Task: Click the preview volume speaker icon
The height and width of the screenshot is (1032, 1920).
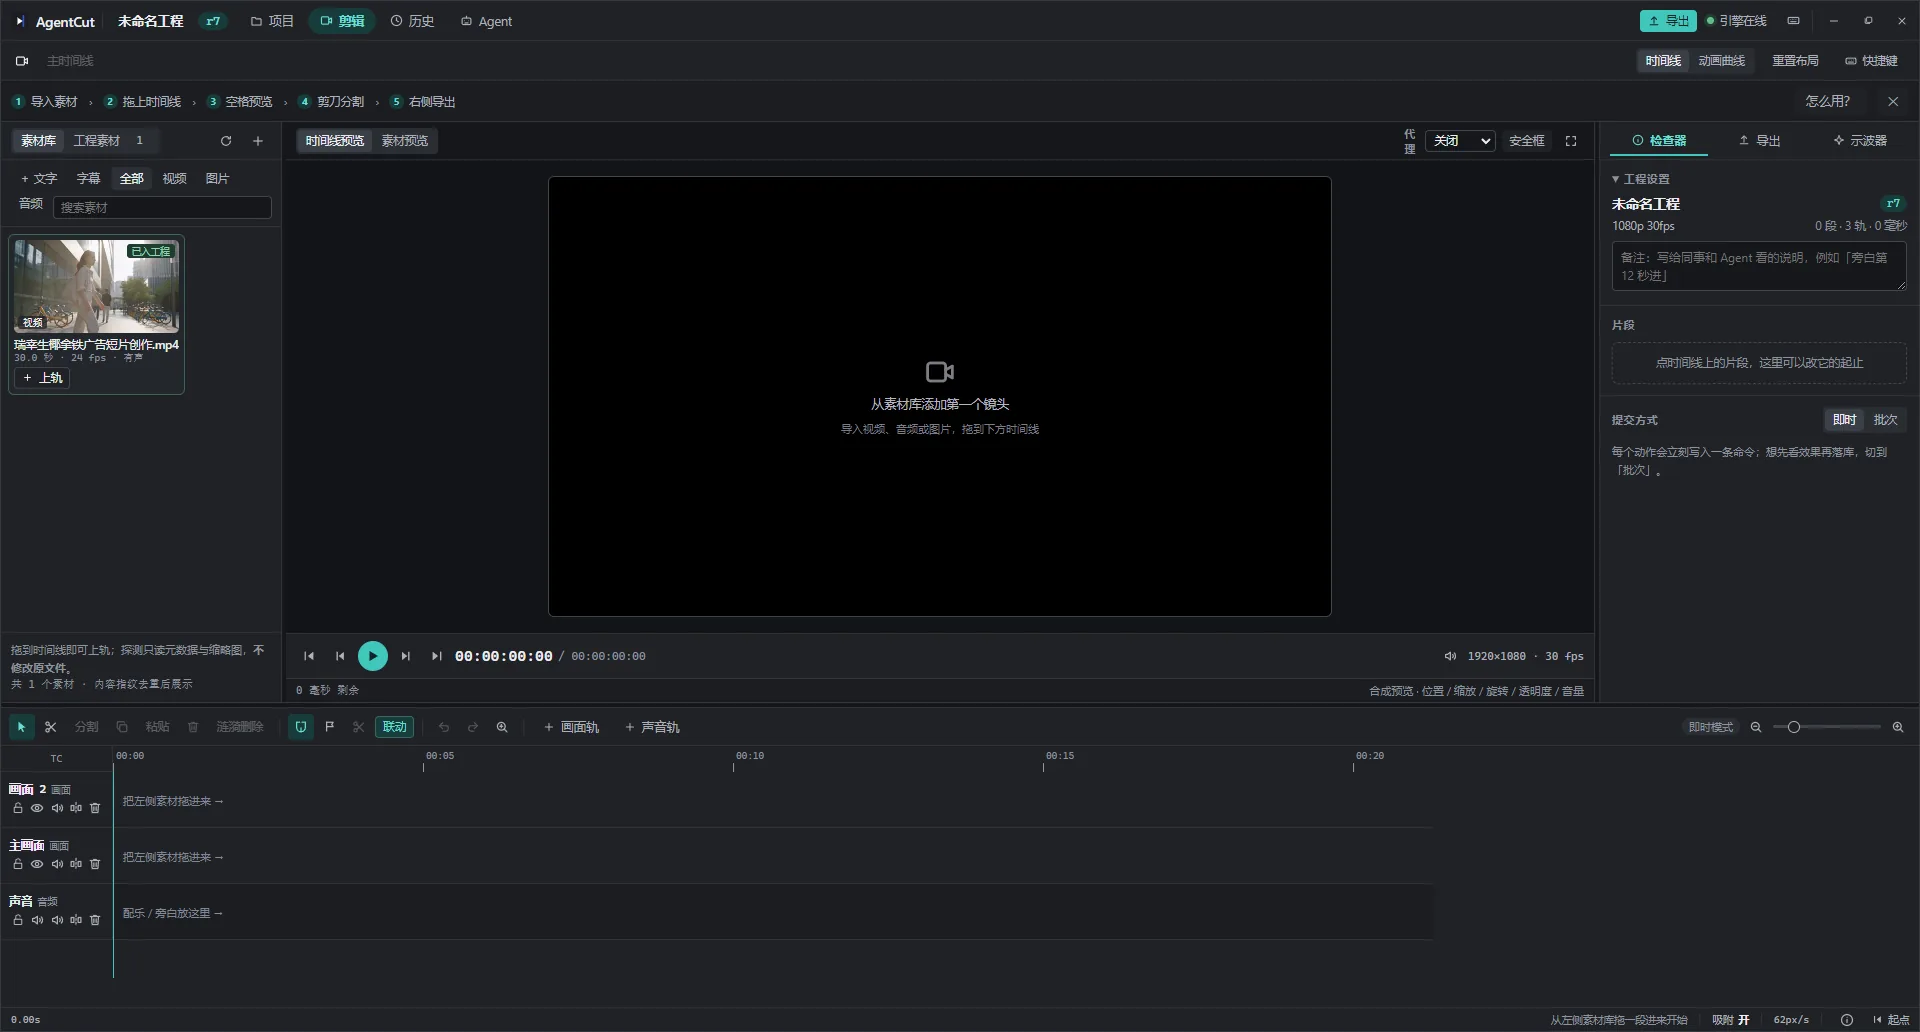Action: [x=1450, y=656]
